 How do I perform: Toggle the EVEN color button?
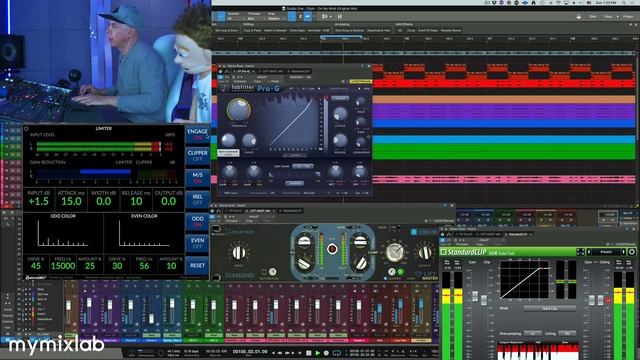198,243
